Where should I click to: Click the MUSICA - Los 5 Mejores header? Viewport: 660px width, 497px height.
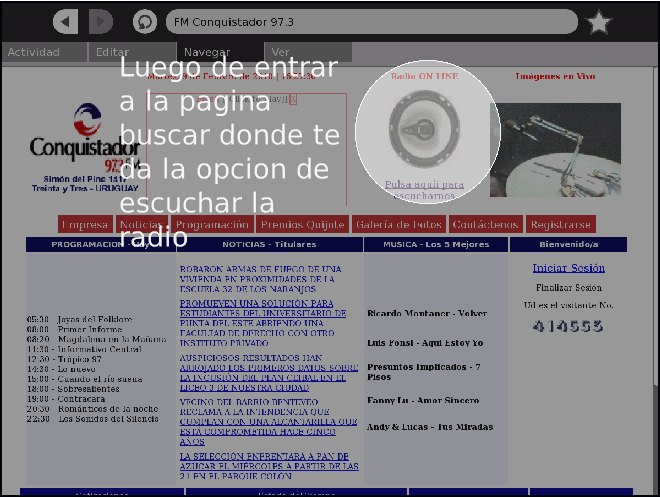coord(436,245)
